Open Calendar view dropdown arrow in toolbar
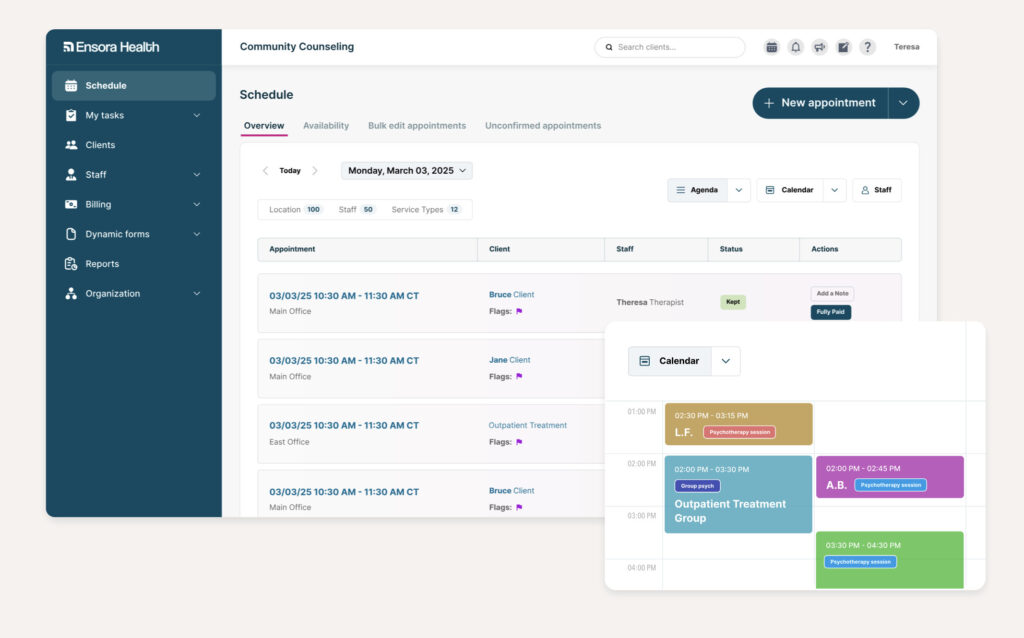Viewport: 1024px width, 638px height. (835, 190)
